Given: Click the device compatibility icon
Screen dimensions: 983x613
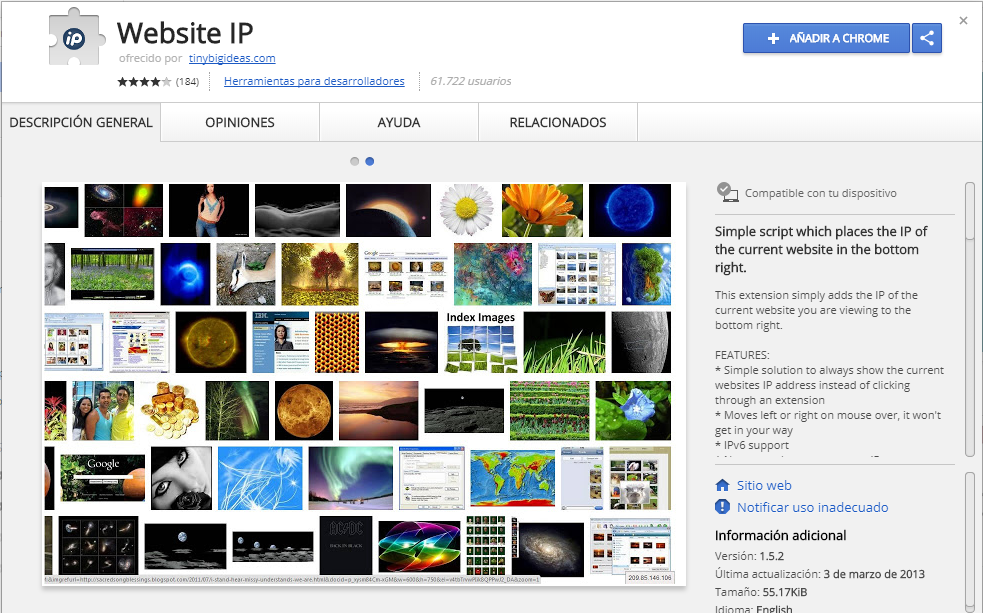Looking at the screenshot, I should (x=727, y=193).
